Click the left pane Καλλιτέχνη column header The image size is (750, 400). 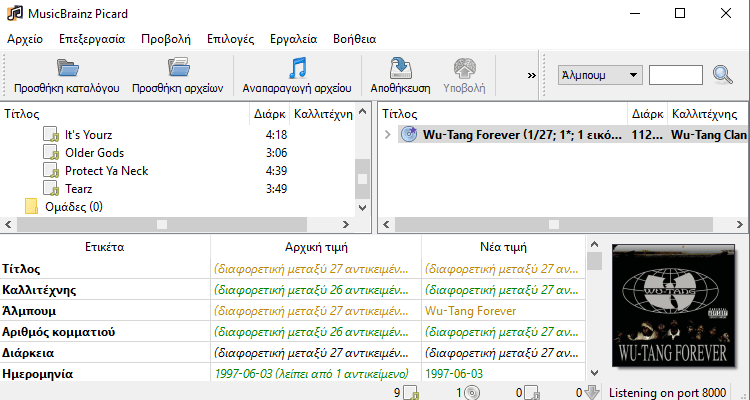point(323,114)
